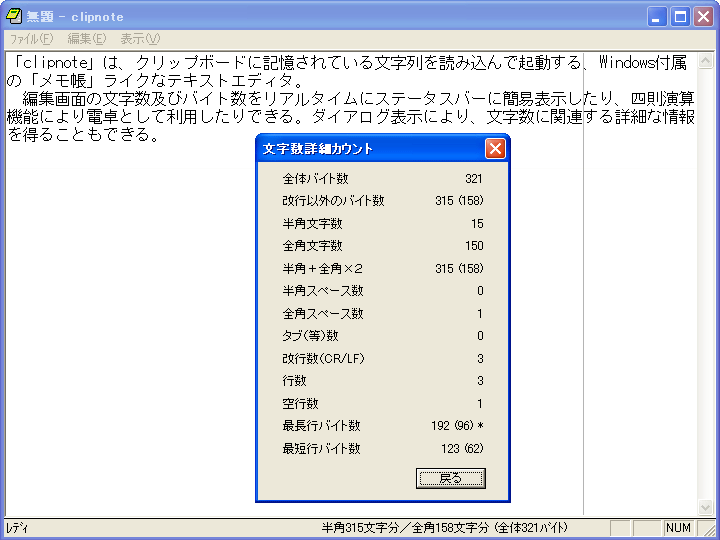Click the 全角文字数 value 150

tap(474, 246)
